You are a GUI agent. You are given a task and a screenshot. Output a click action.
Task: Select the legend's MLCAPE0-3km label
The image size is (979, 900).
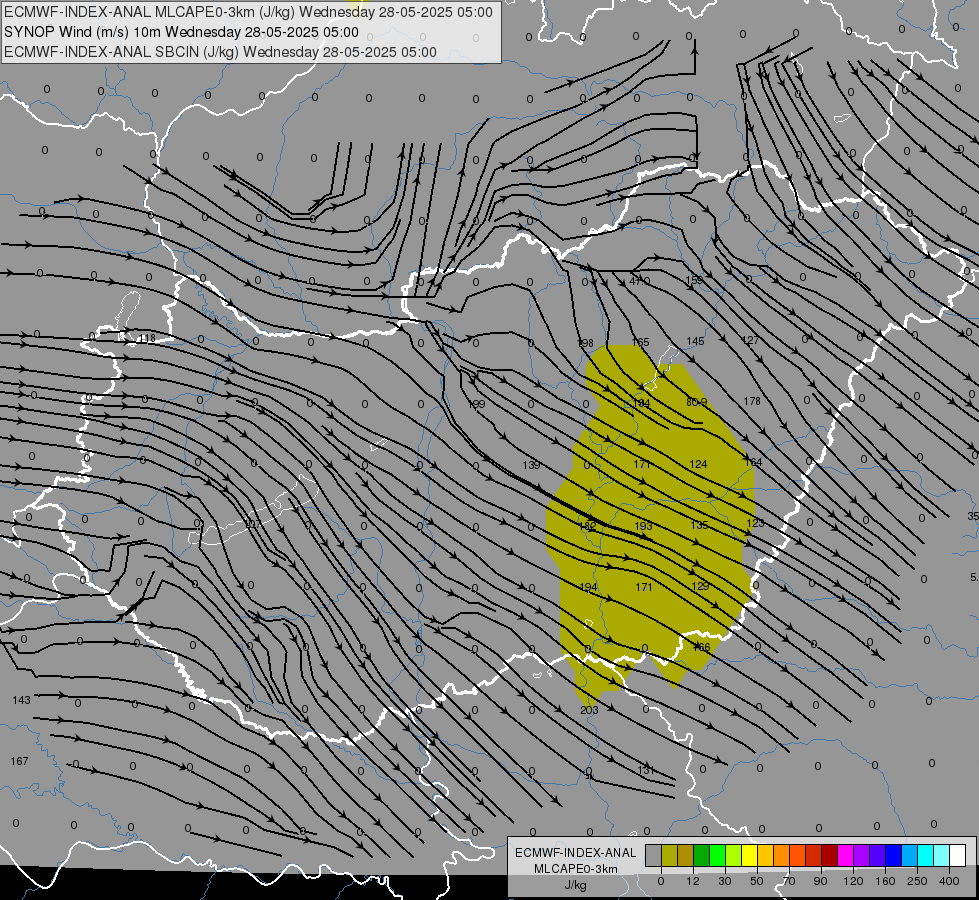pyautogui.click(x=576, y=869)
